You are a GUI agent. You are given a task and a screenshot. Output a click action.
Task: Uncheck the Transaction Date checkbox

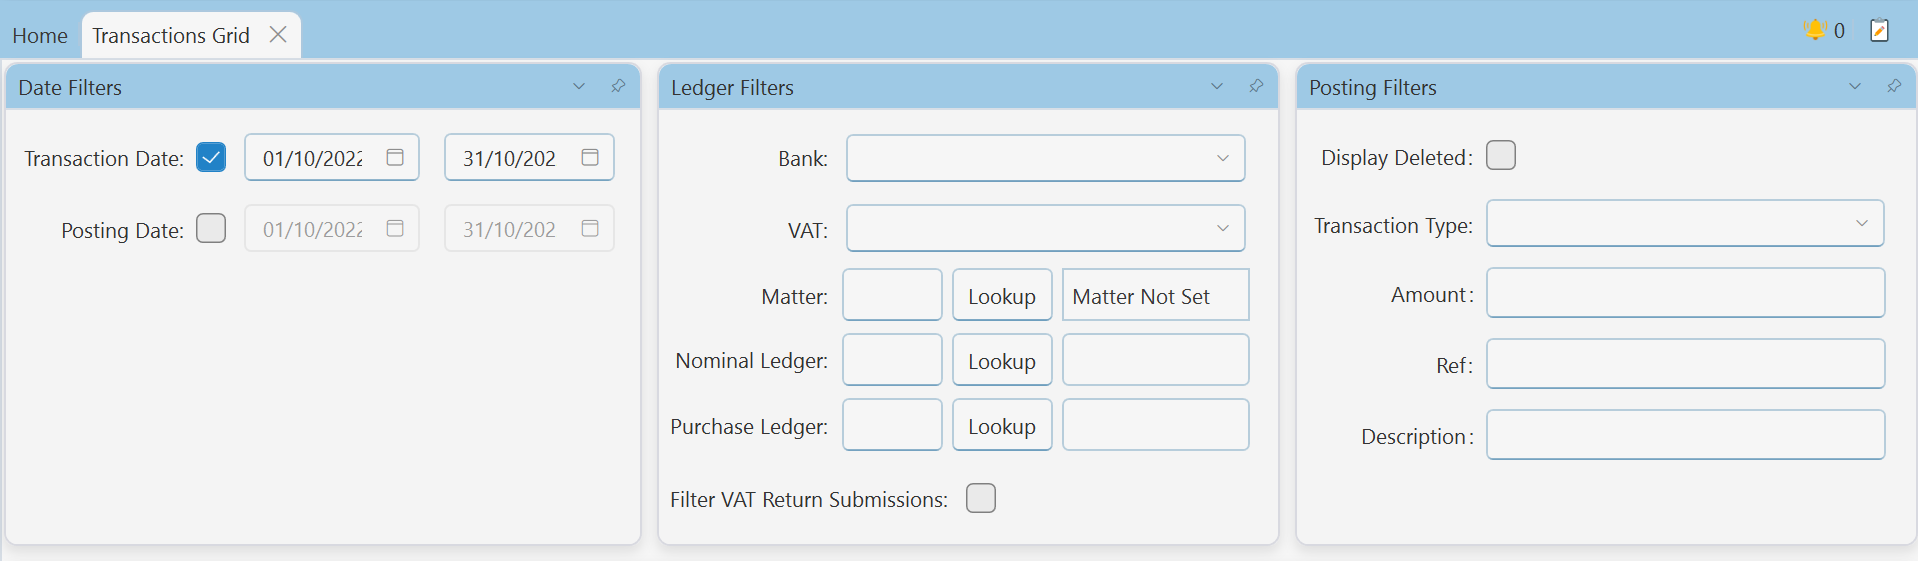click(211, 157)
